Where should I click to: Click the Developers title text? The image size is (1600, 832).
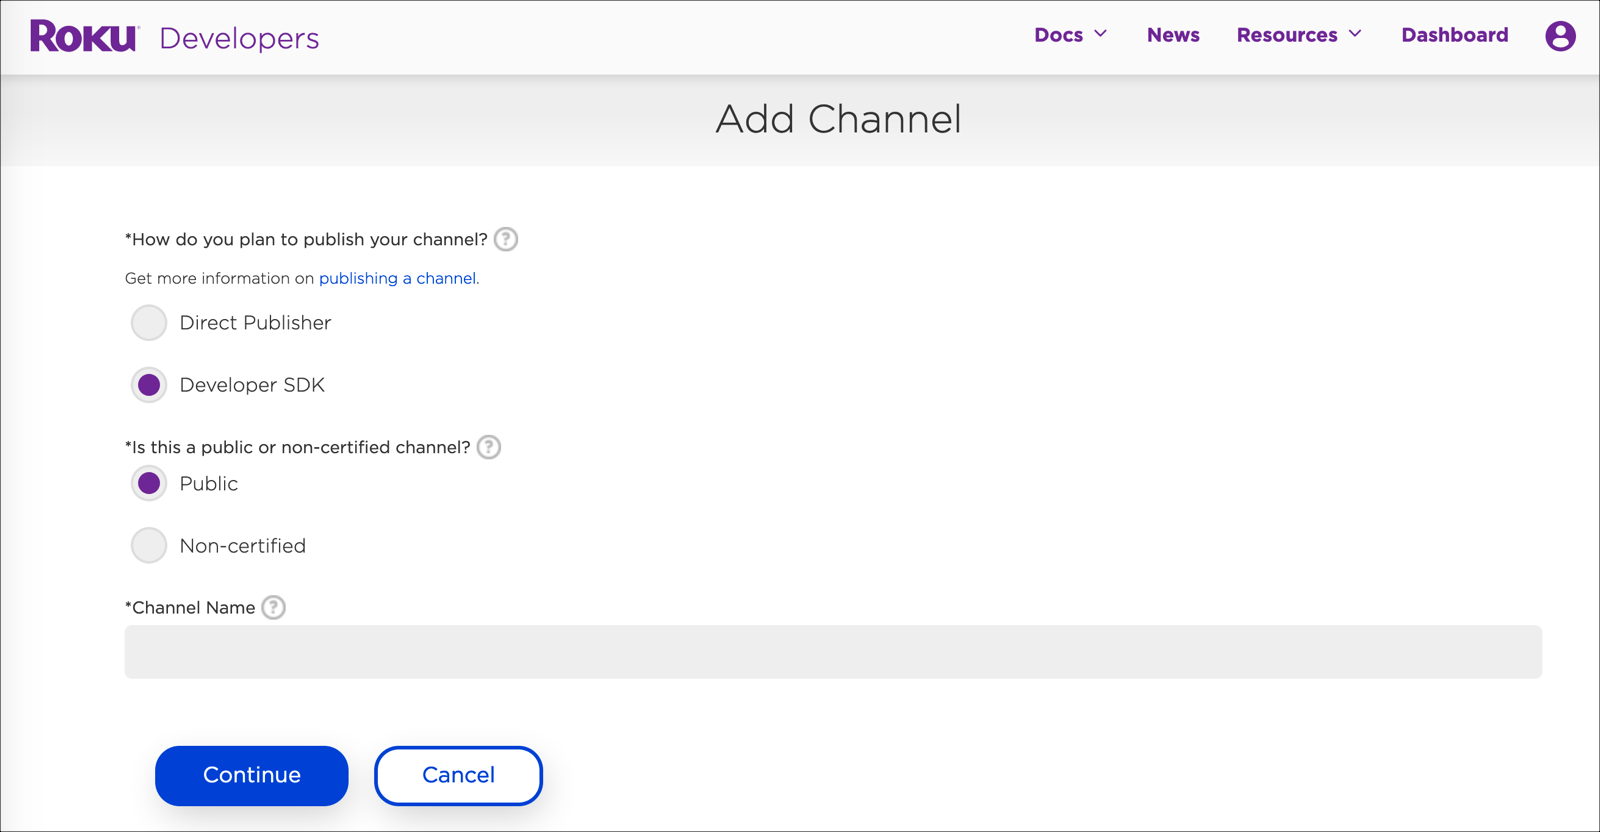click(239, 38)
